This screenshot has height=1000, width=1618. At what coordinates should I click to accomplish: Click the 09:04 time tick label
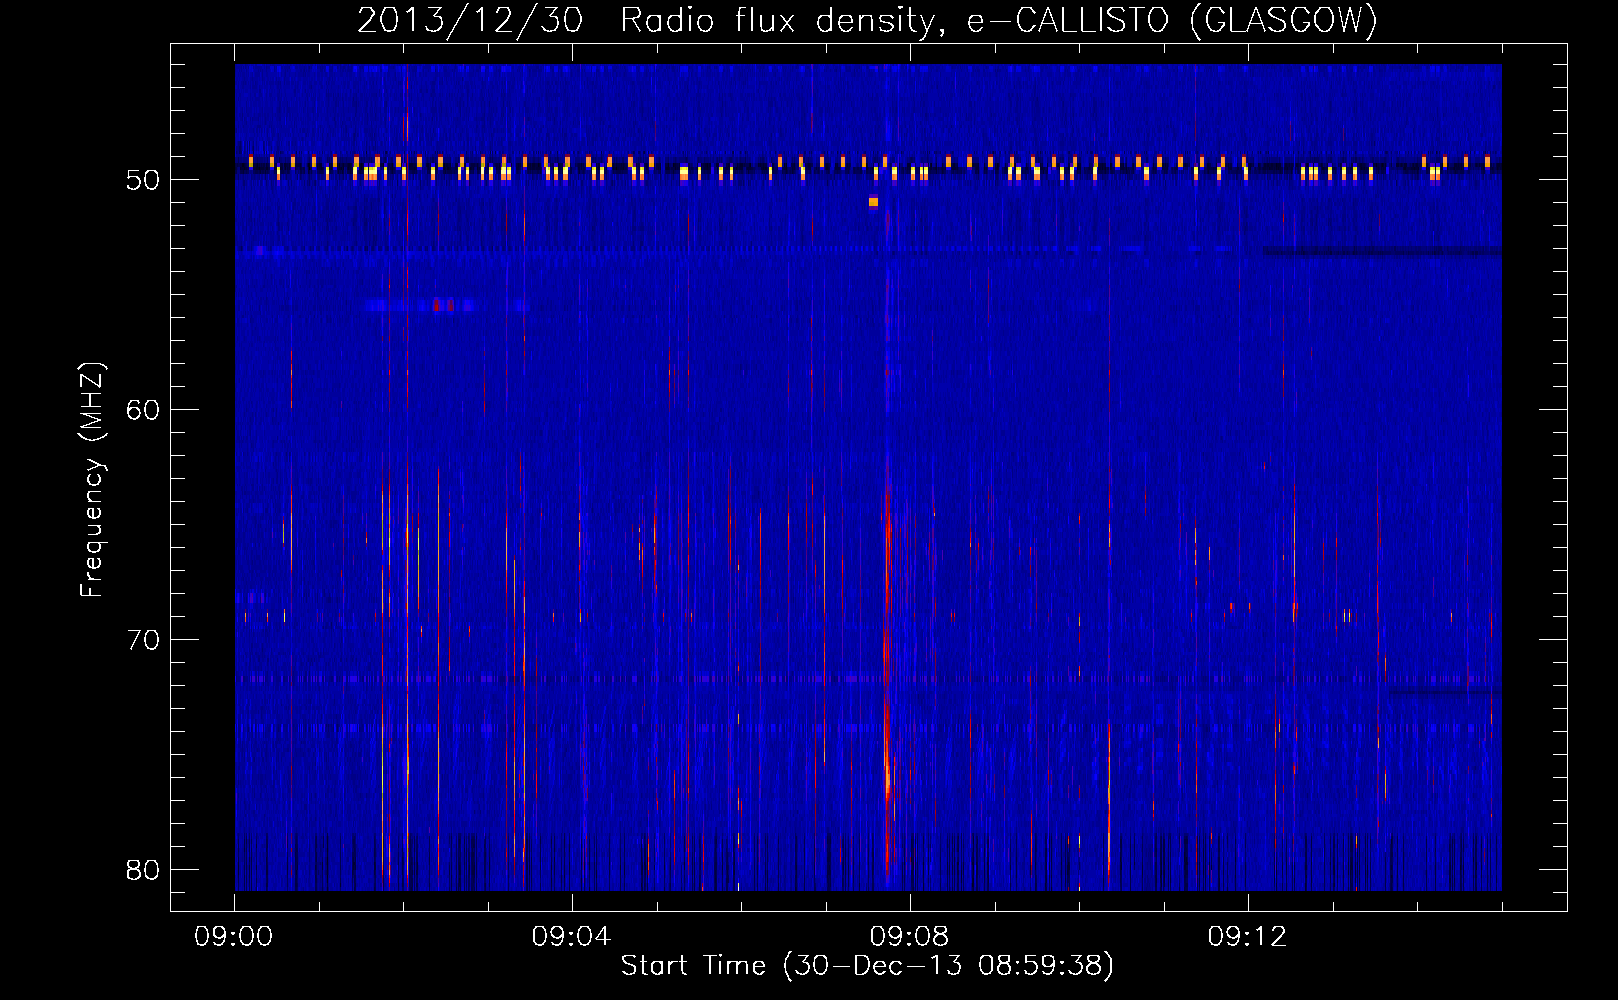point(571,937)
